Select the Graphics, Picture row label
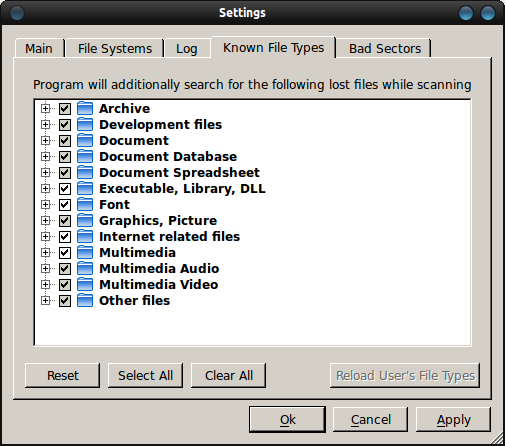The width and height of the screenshot is (505, 446). pyautogui.click(x=158, y=220)
